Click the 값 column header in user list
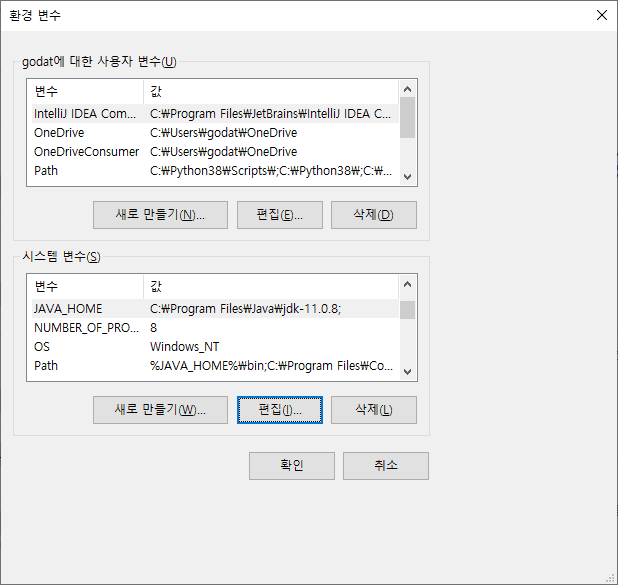Viewport: 618px width, 585px height. [271, 91]
